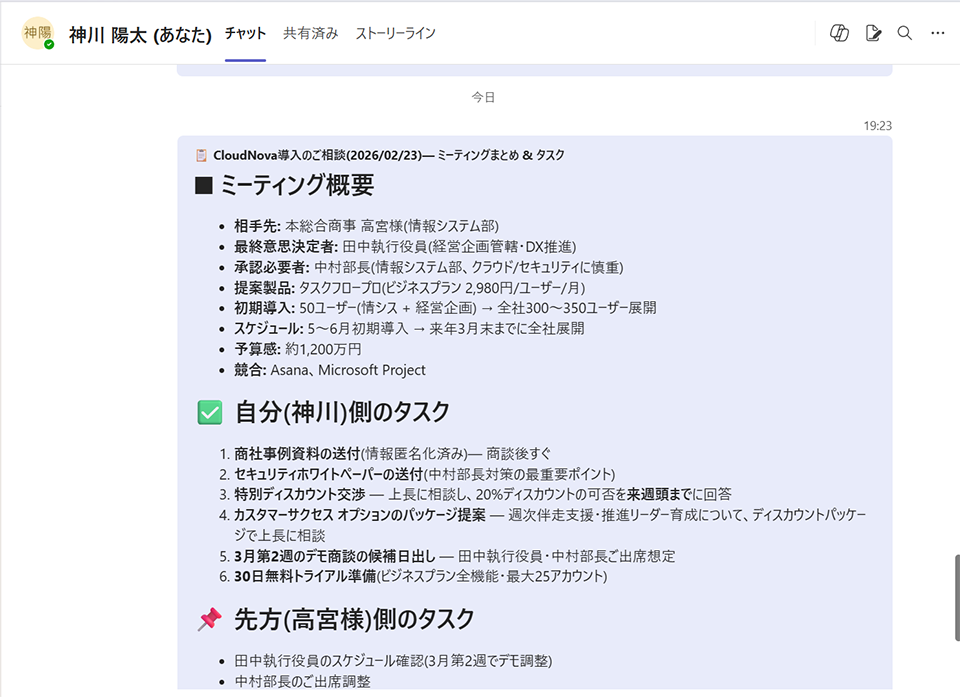The width and height of the screenshot is (960, 697).
Task: Click the 今日 date separator label
Action: coord(483,97)
